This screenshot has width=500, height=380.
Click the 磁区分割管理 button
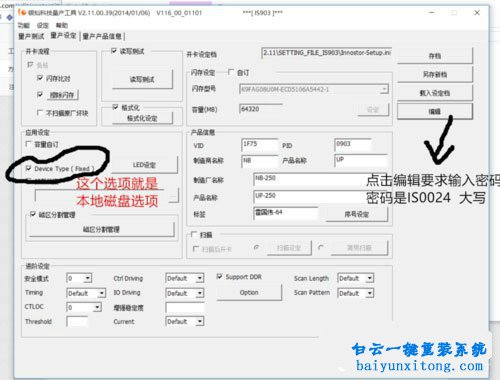[101, 229]
